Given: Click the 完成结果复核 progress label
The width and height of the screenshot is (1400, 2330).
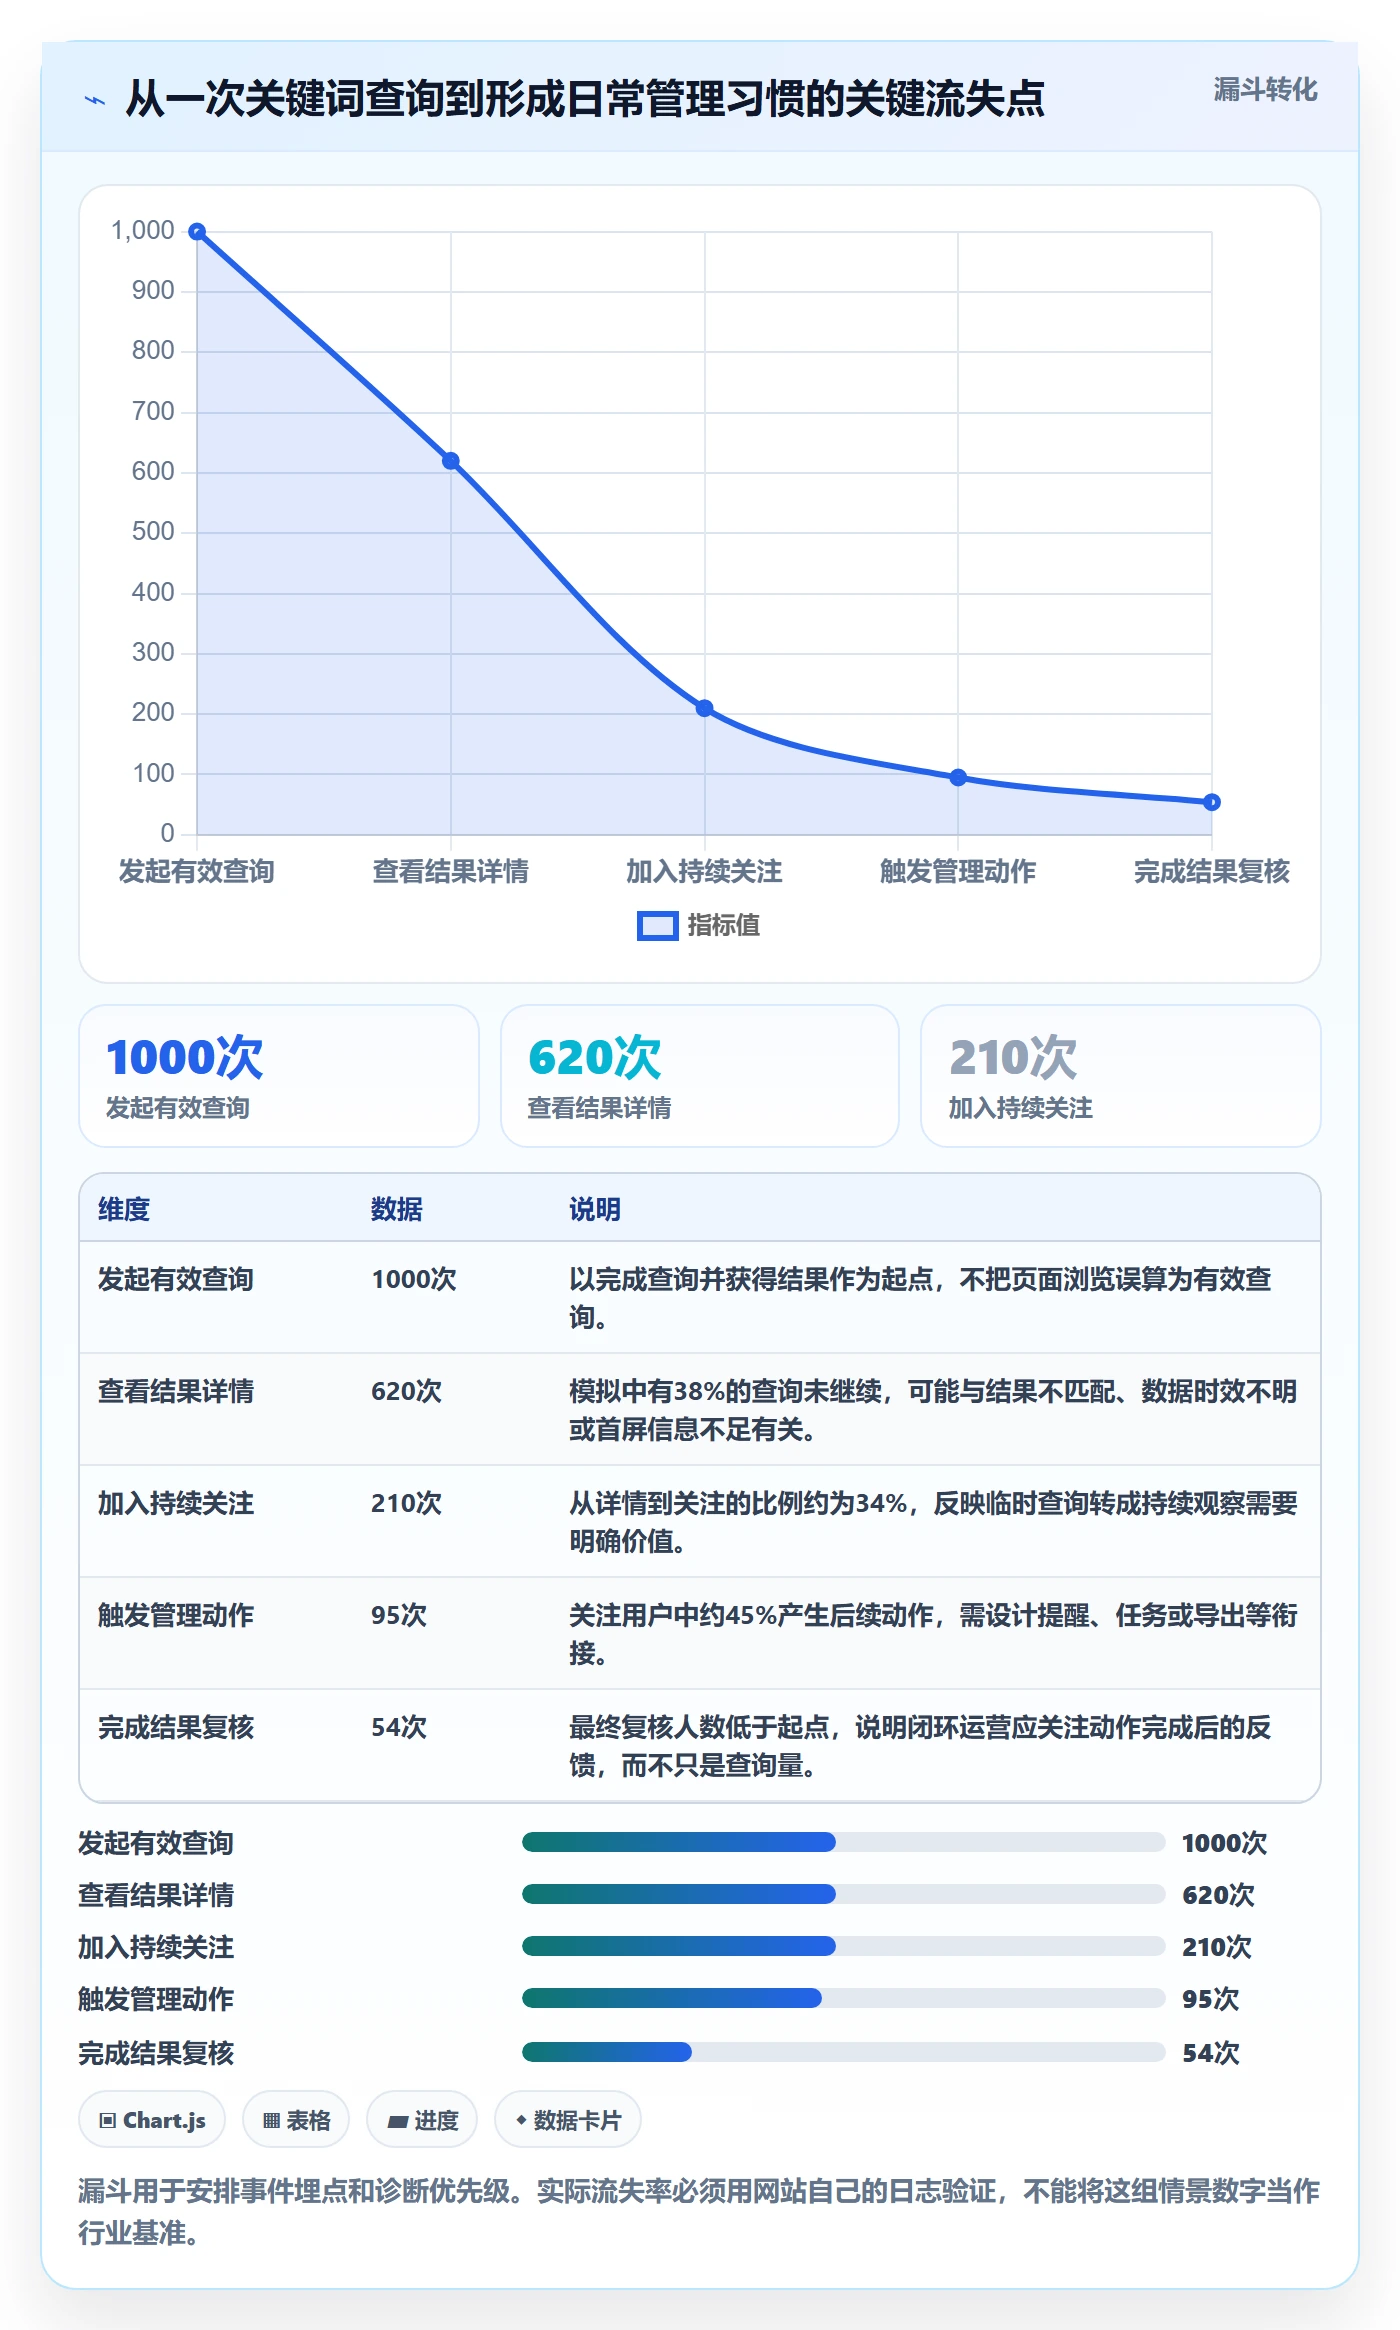Looking at the screenshot, I should (x=156, y=2053).
